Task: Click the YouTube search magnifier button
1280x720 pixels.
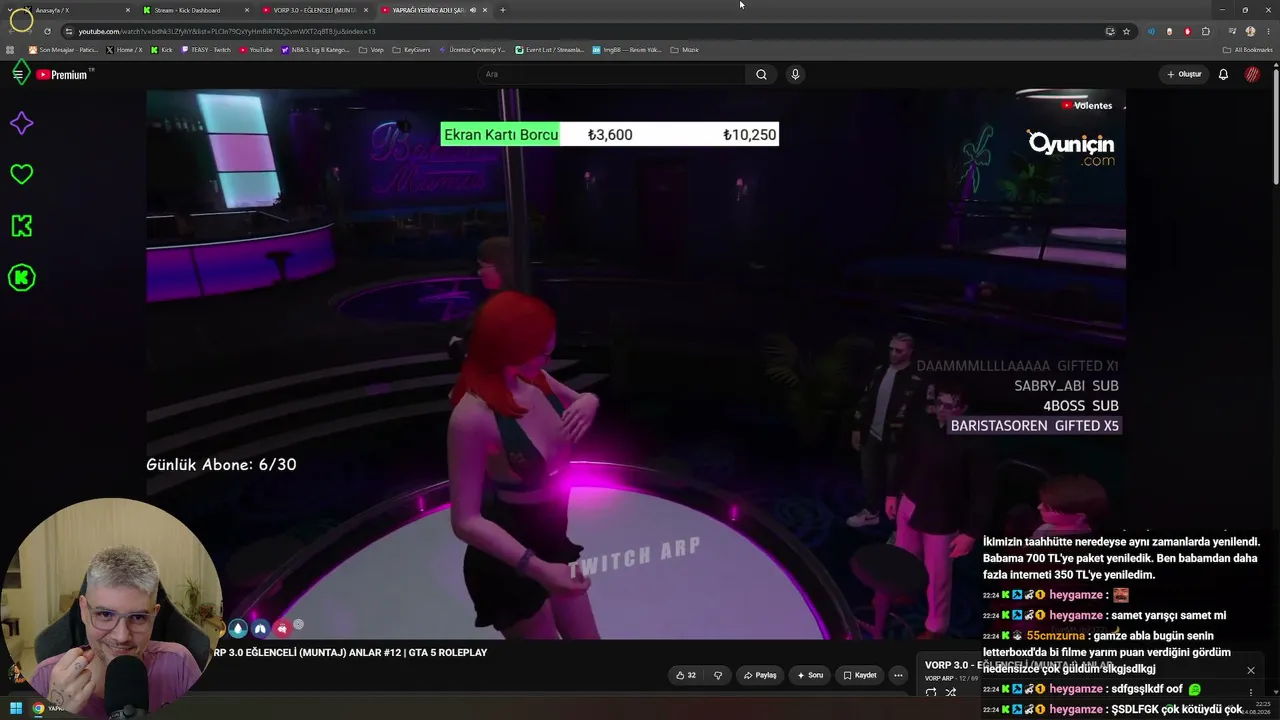Action: tap(761, 74)
